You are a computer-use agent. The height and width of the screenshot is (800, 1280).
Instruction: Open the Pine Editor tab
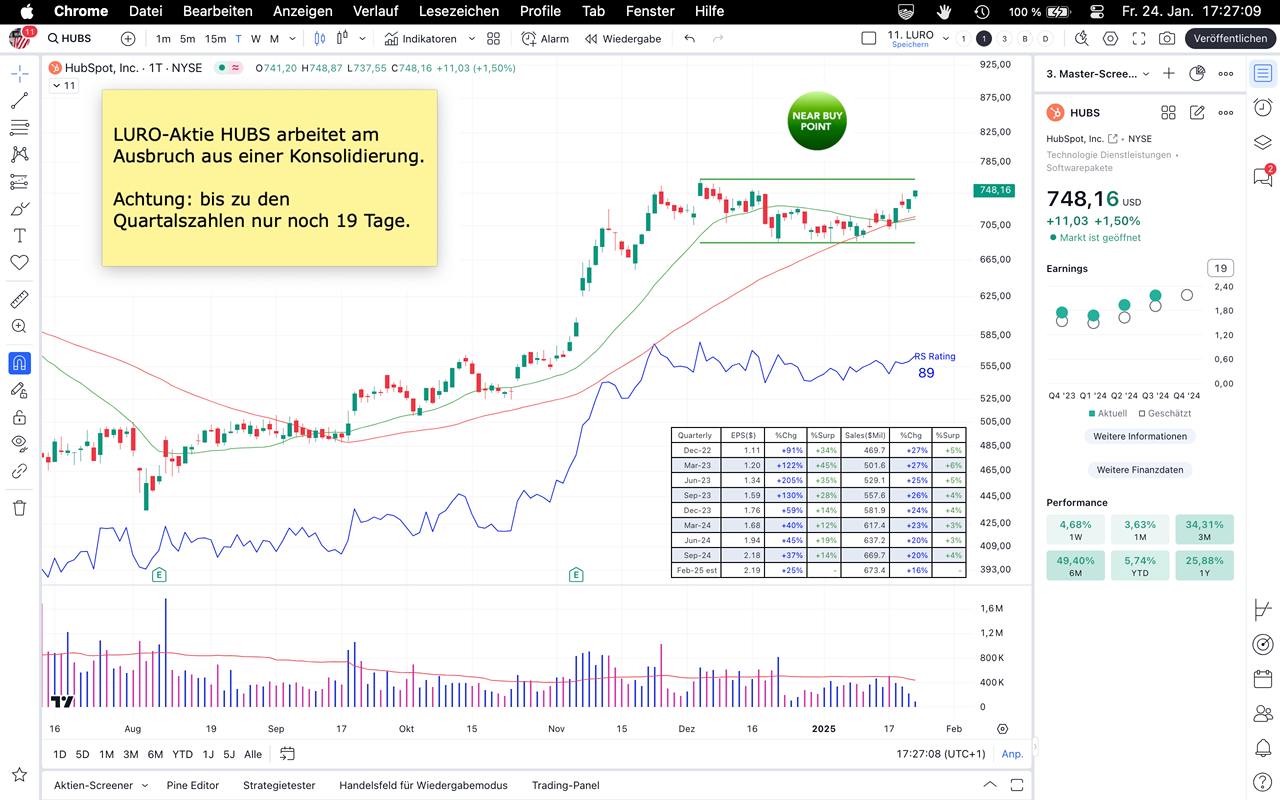click(x=192, y=785)
